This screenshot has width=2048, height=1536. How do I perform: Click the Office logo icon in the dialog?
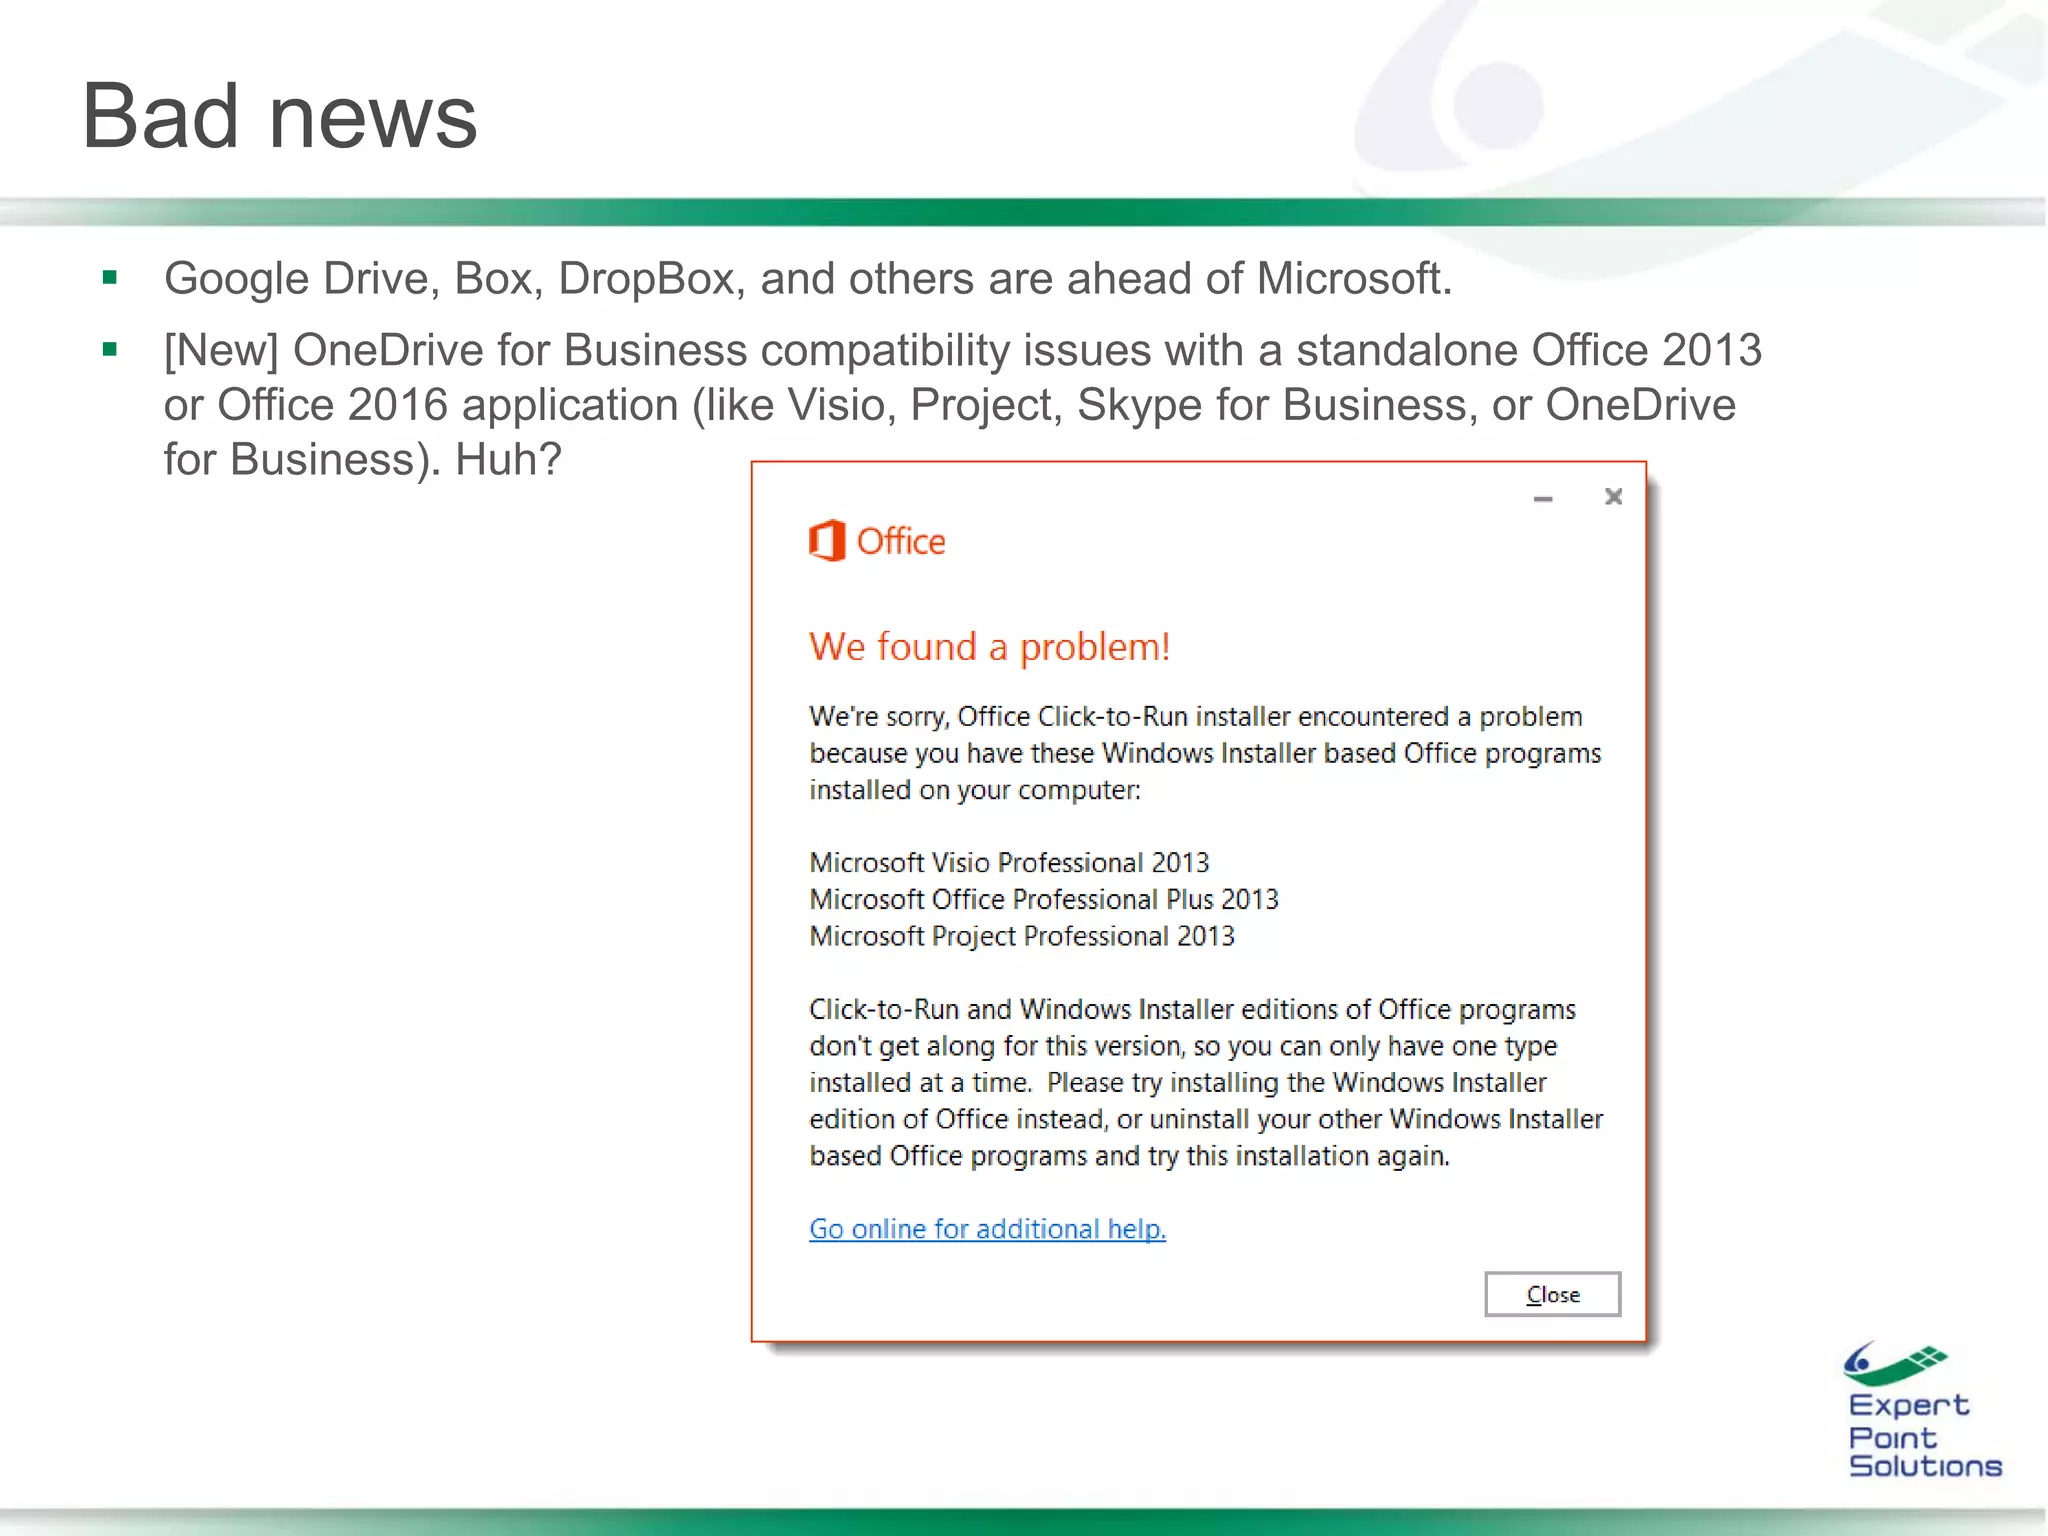(x=827, y=541)
